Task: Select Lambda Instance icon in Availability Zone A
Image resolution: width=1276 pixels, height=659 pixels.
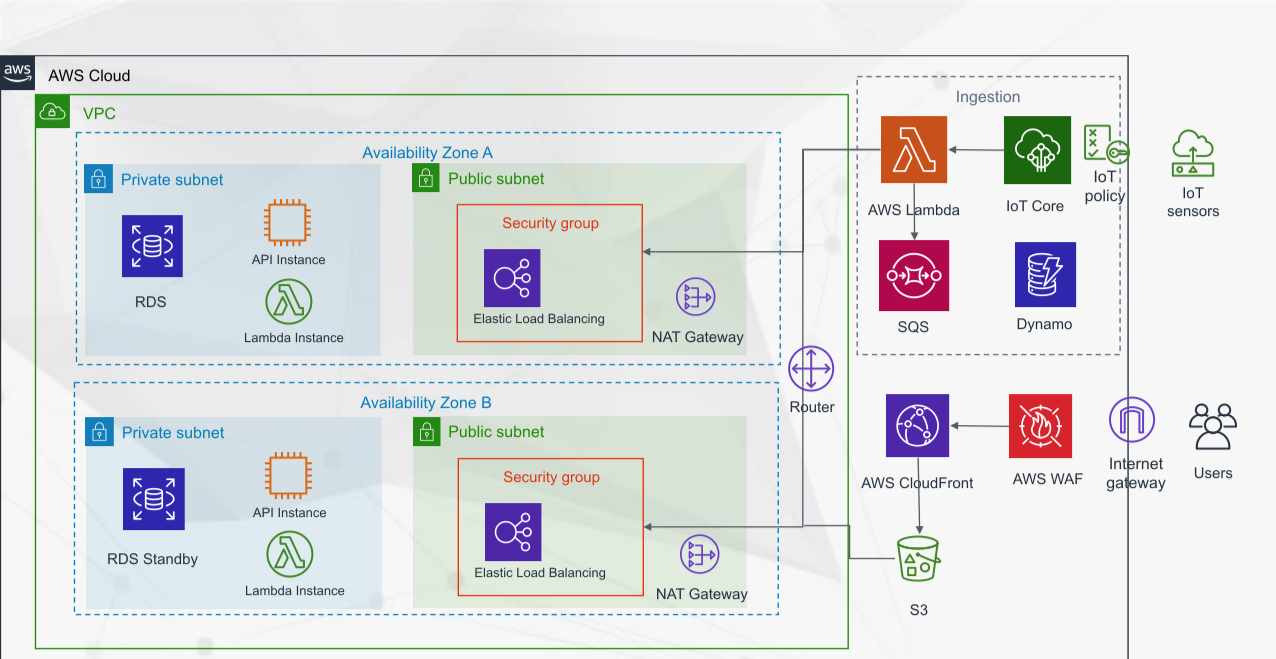Action: click(289, 302)
